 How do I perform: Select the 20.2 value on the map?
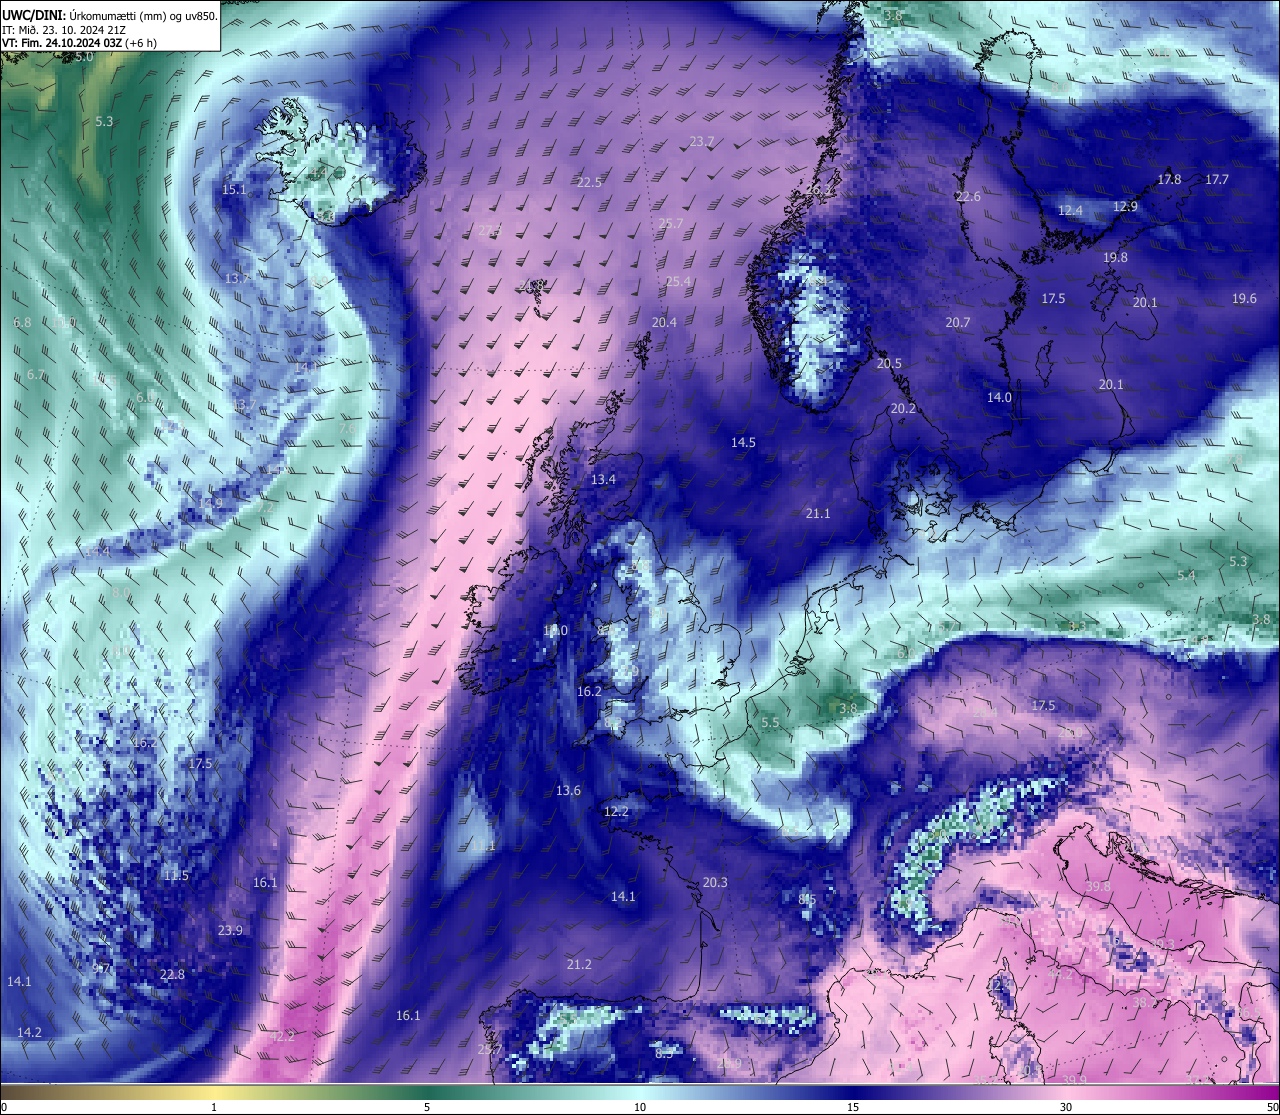coord(902,408)
